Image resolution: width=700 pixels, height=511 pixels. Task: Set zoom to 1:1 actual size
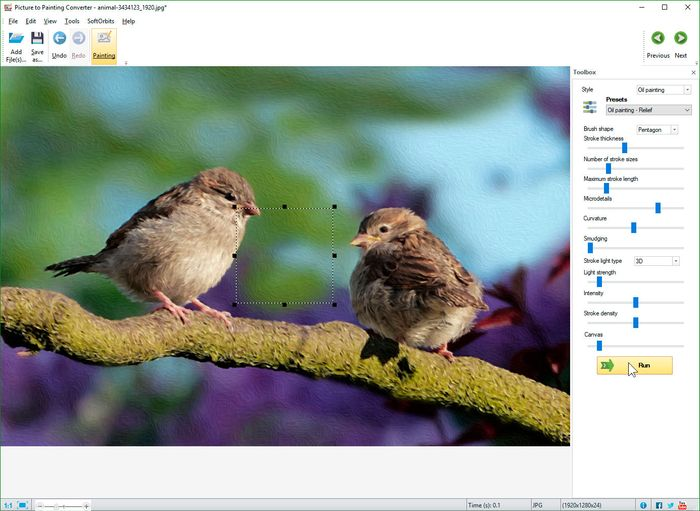pyautogui.click(x=8, y=505)
